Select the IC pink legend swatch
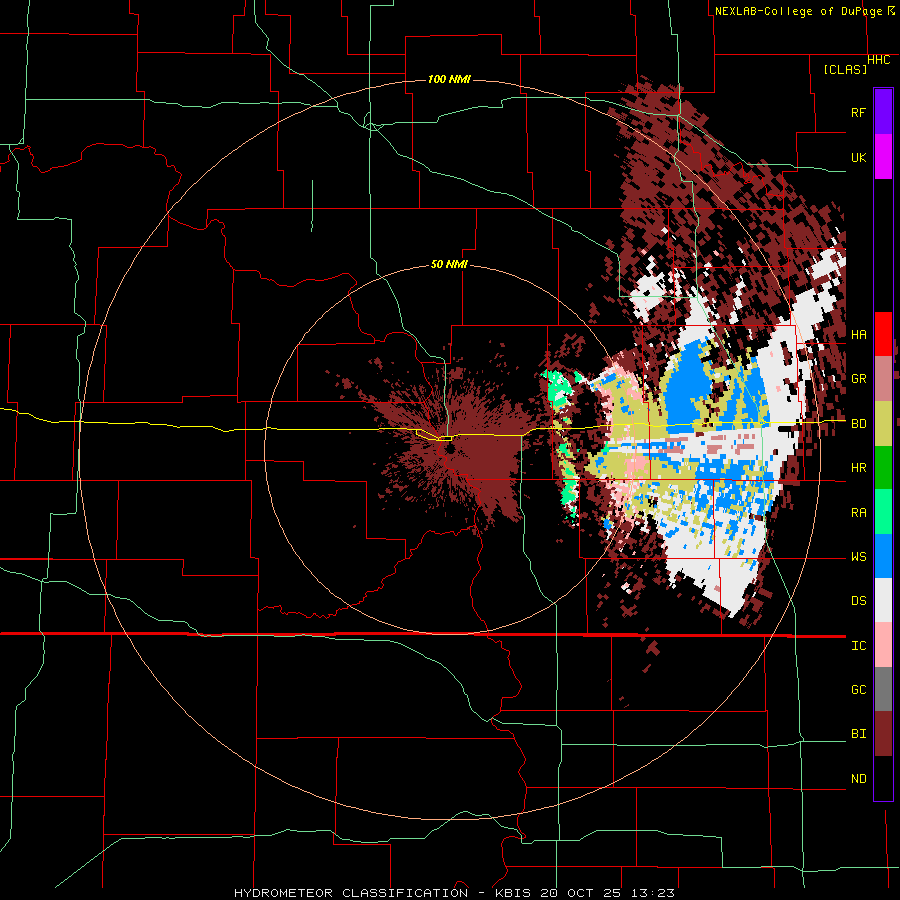 tap(883, 645)
